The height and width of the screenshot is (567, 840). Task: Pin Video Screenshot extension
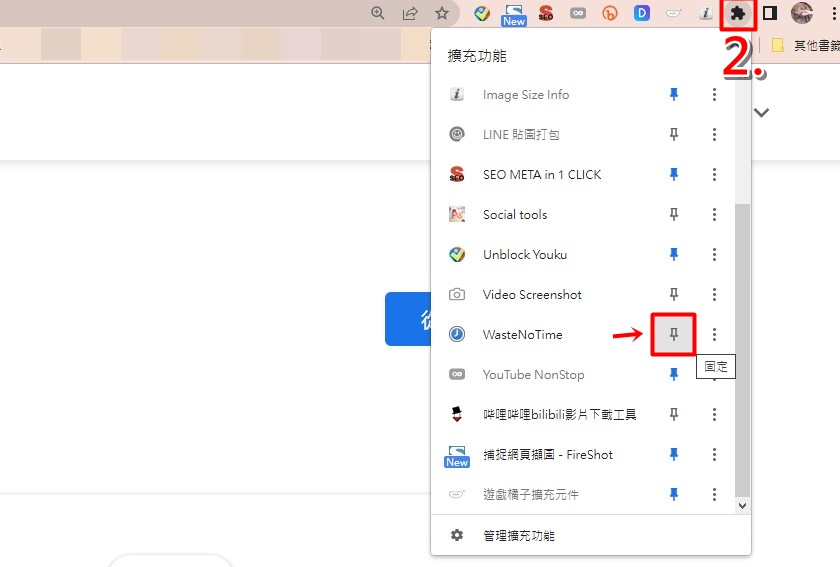(674, 294)
